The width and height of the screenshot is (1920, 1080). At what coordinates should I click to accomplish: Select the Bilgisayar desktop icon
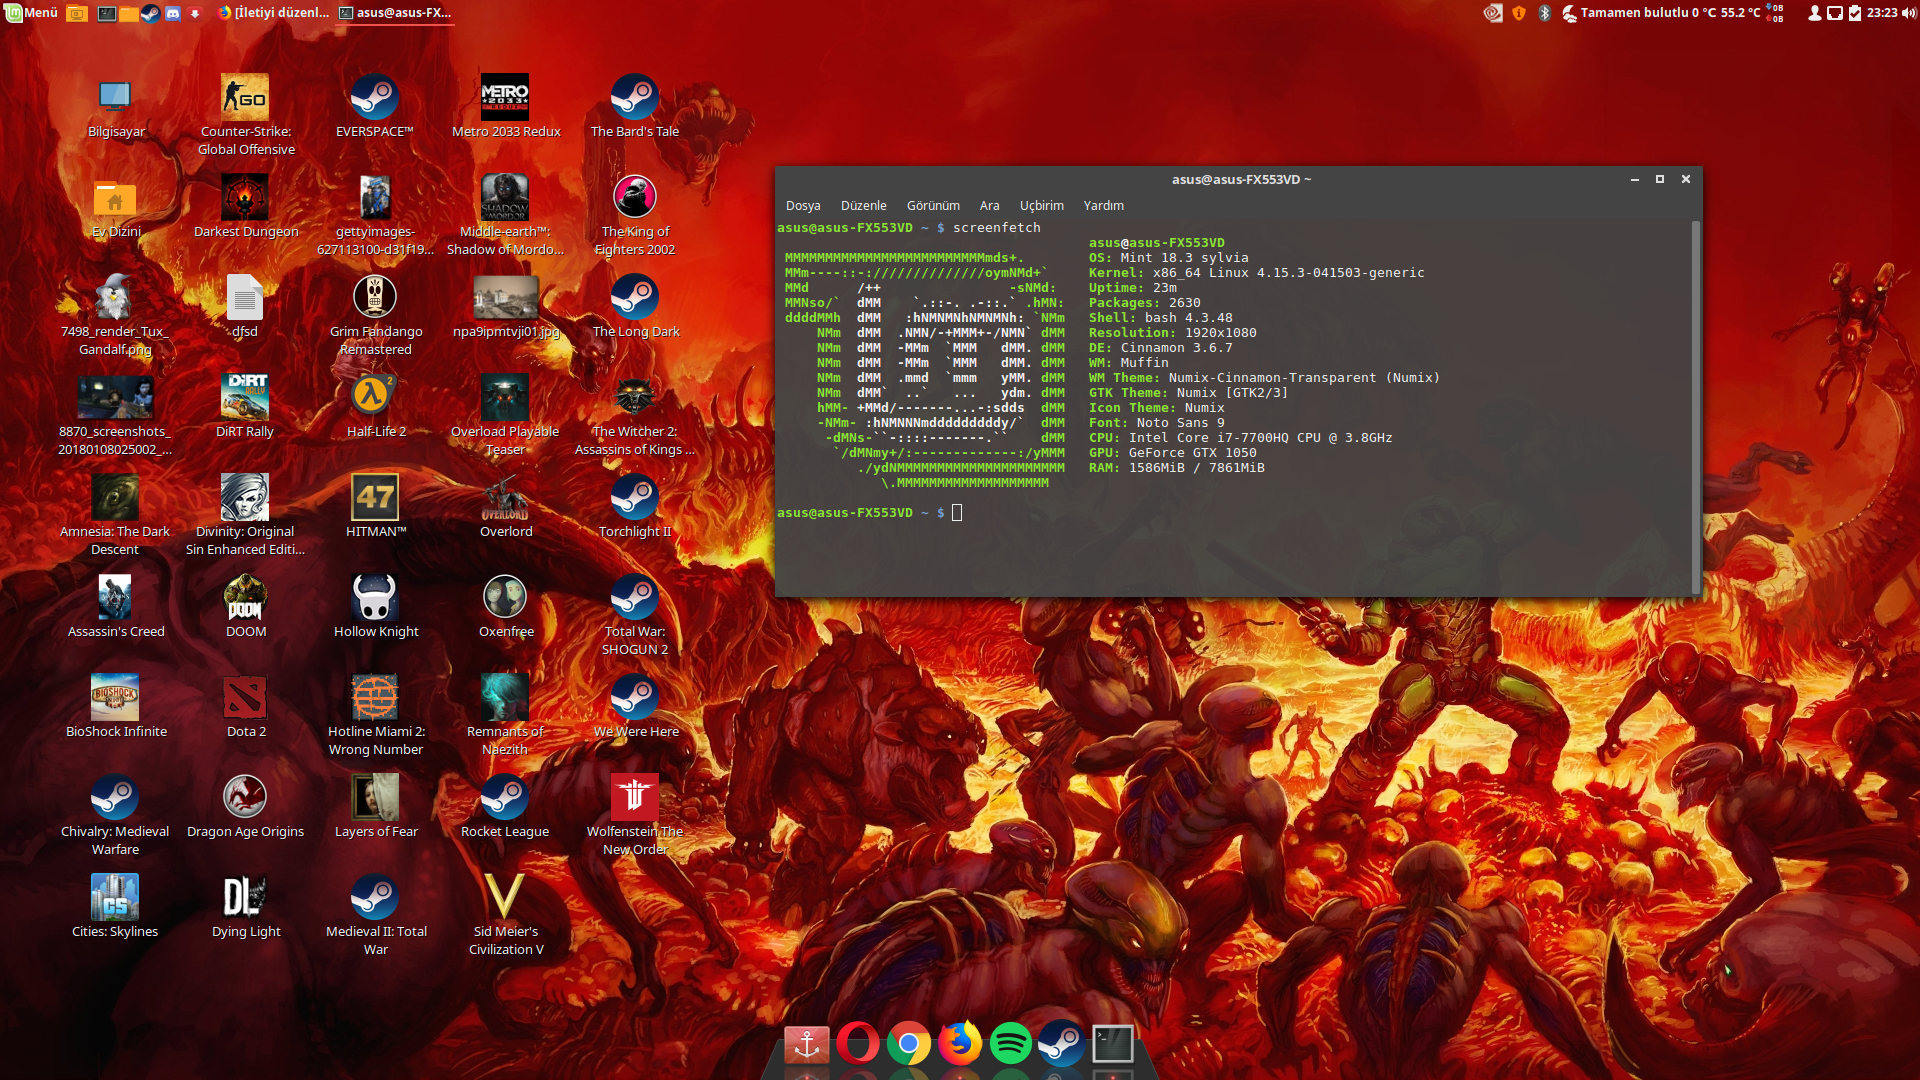pos(115,107)
